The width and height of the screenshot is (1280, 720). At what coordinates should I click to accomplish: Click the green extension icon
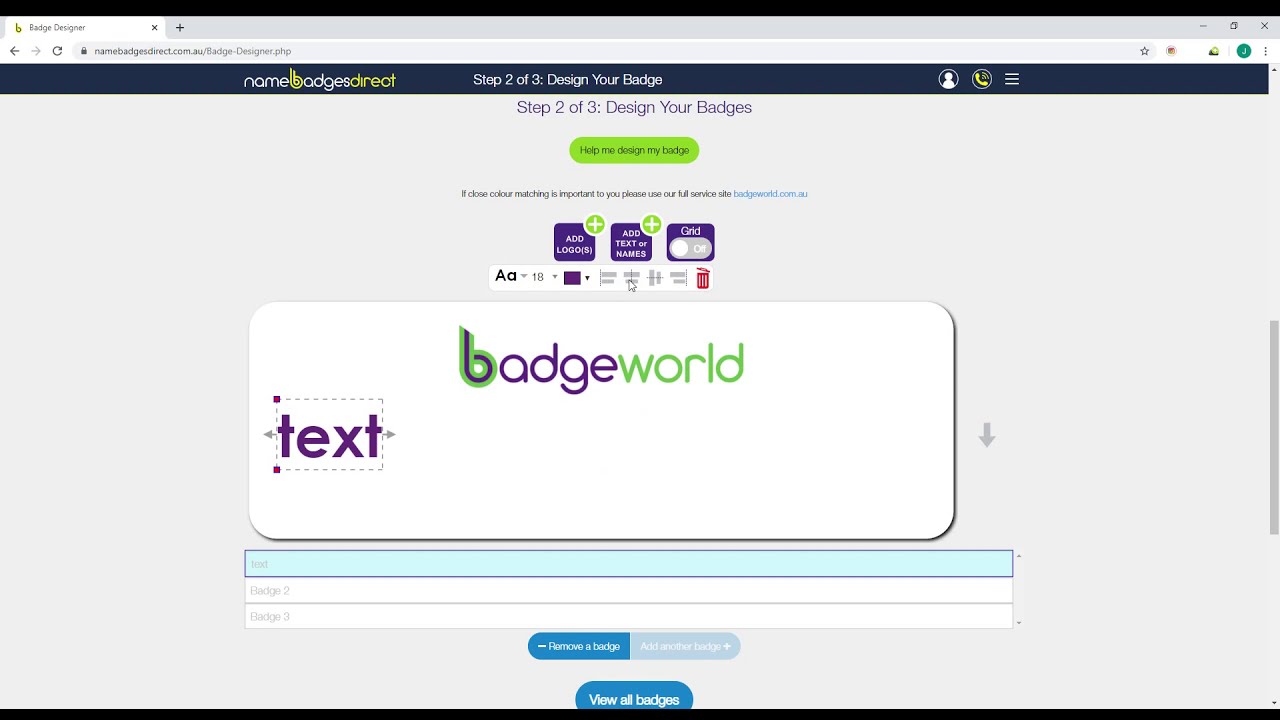pyautogui.click(x=1214, y=51)
